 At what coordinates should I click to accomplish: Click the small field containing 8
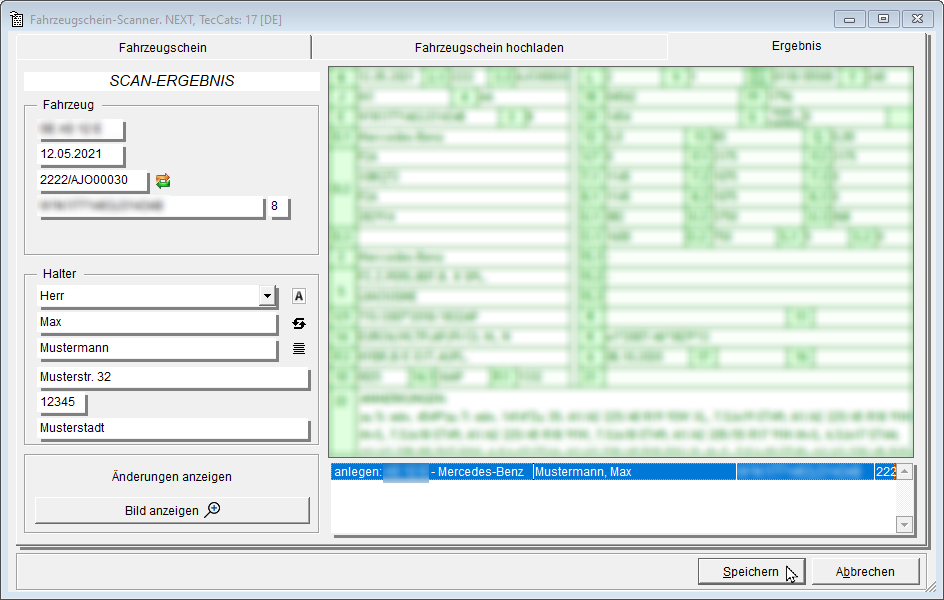279,206
